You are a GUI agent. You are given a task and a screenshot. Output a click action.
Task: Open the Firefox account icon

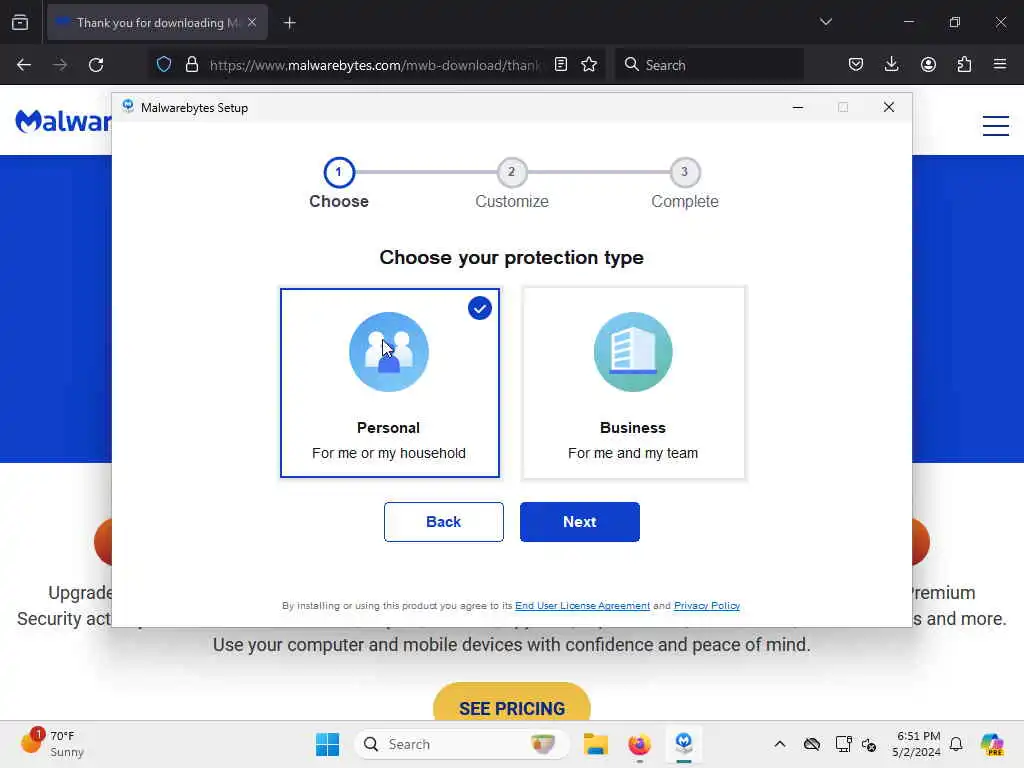click(928, 64)
